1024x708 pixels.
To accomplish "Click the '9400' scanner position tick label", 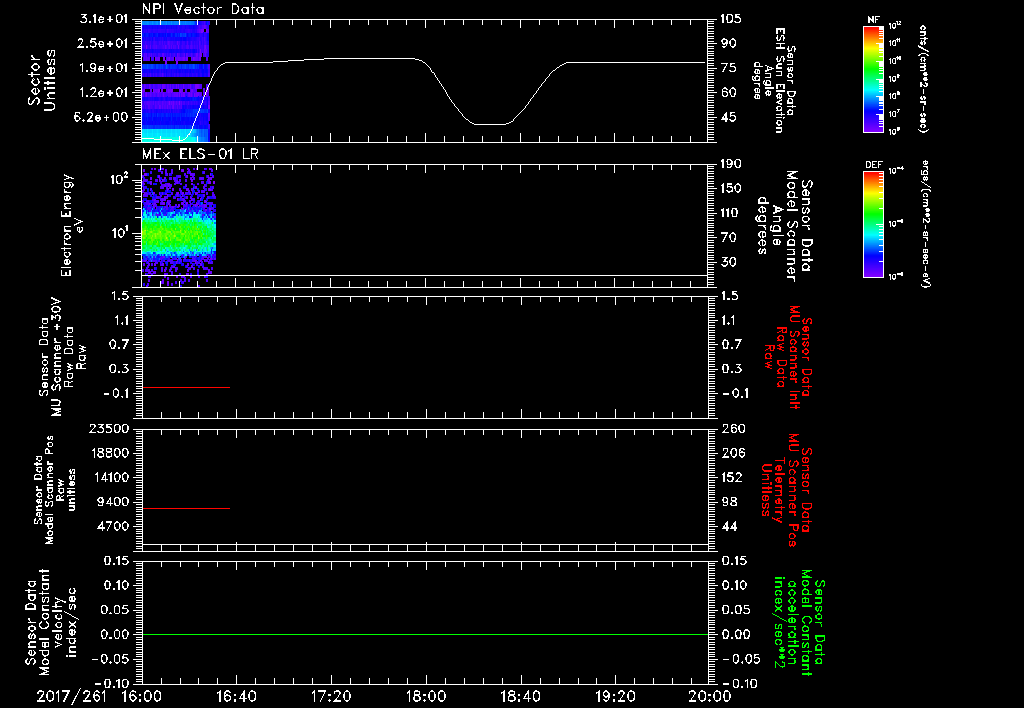I will (x=114, y=502).
